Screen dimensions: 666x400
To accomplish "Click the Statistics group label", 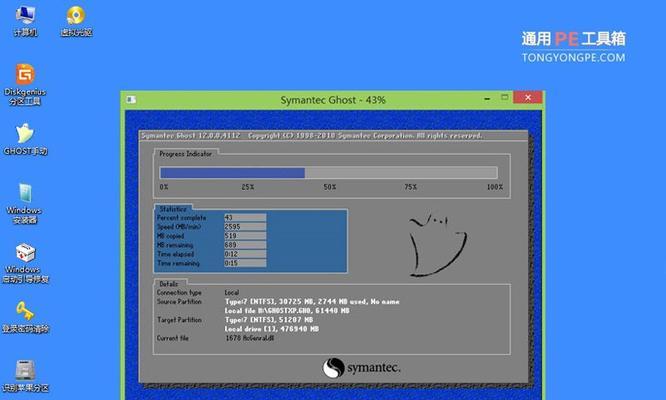I will pos(173,209).
